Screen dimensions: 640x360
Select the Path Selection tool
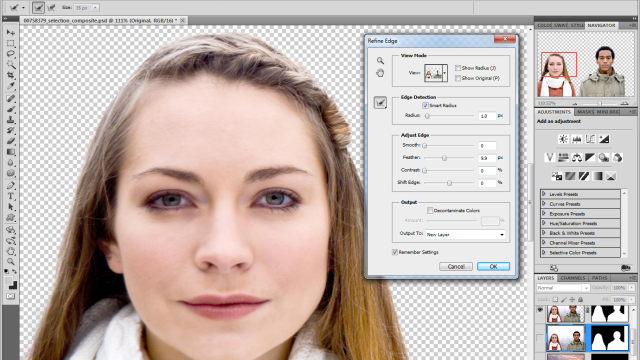click(11, 207)
